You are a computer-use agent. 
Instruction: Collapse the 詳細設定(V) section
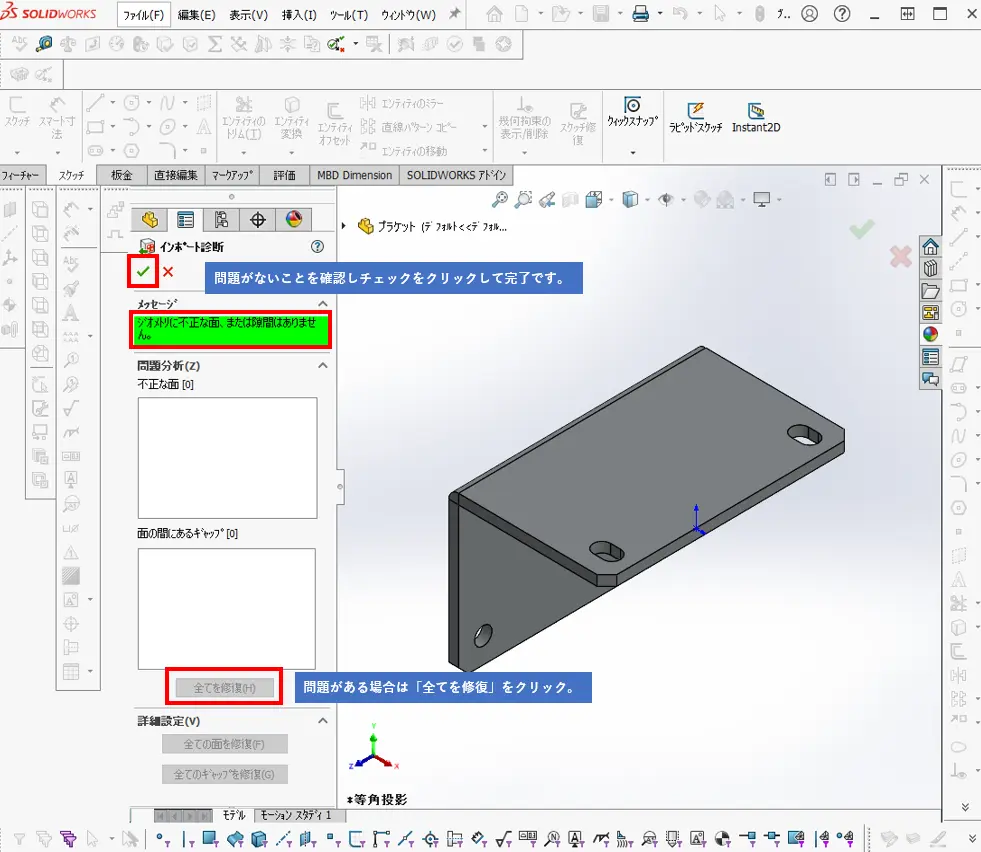pos(322,720)
